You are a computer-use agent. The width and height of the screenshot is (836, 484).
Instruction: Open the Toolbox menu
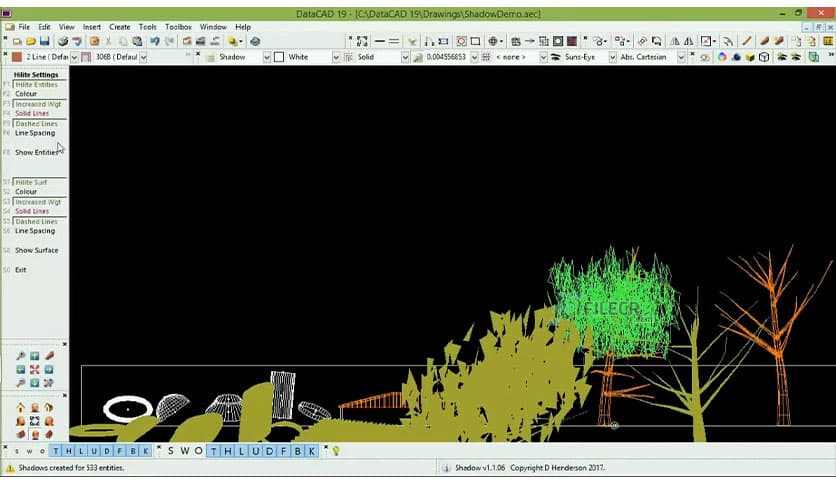pyautogui.click(x=178, y=27)
